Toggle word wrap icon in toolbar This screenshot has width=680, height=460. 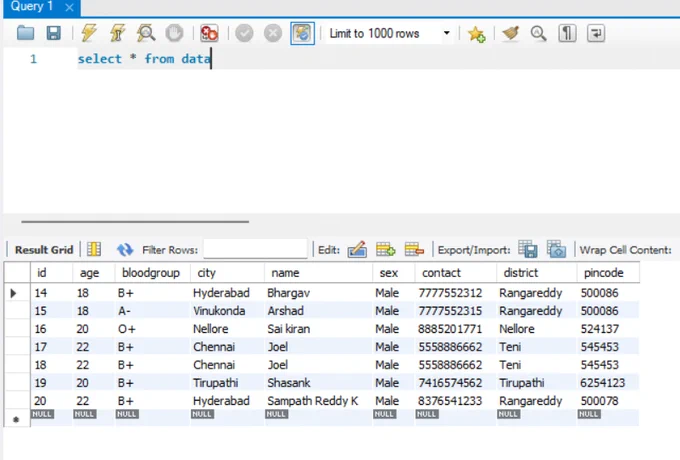[x=596, y=33]
